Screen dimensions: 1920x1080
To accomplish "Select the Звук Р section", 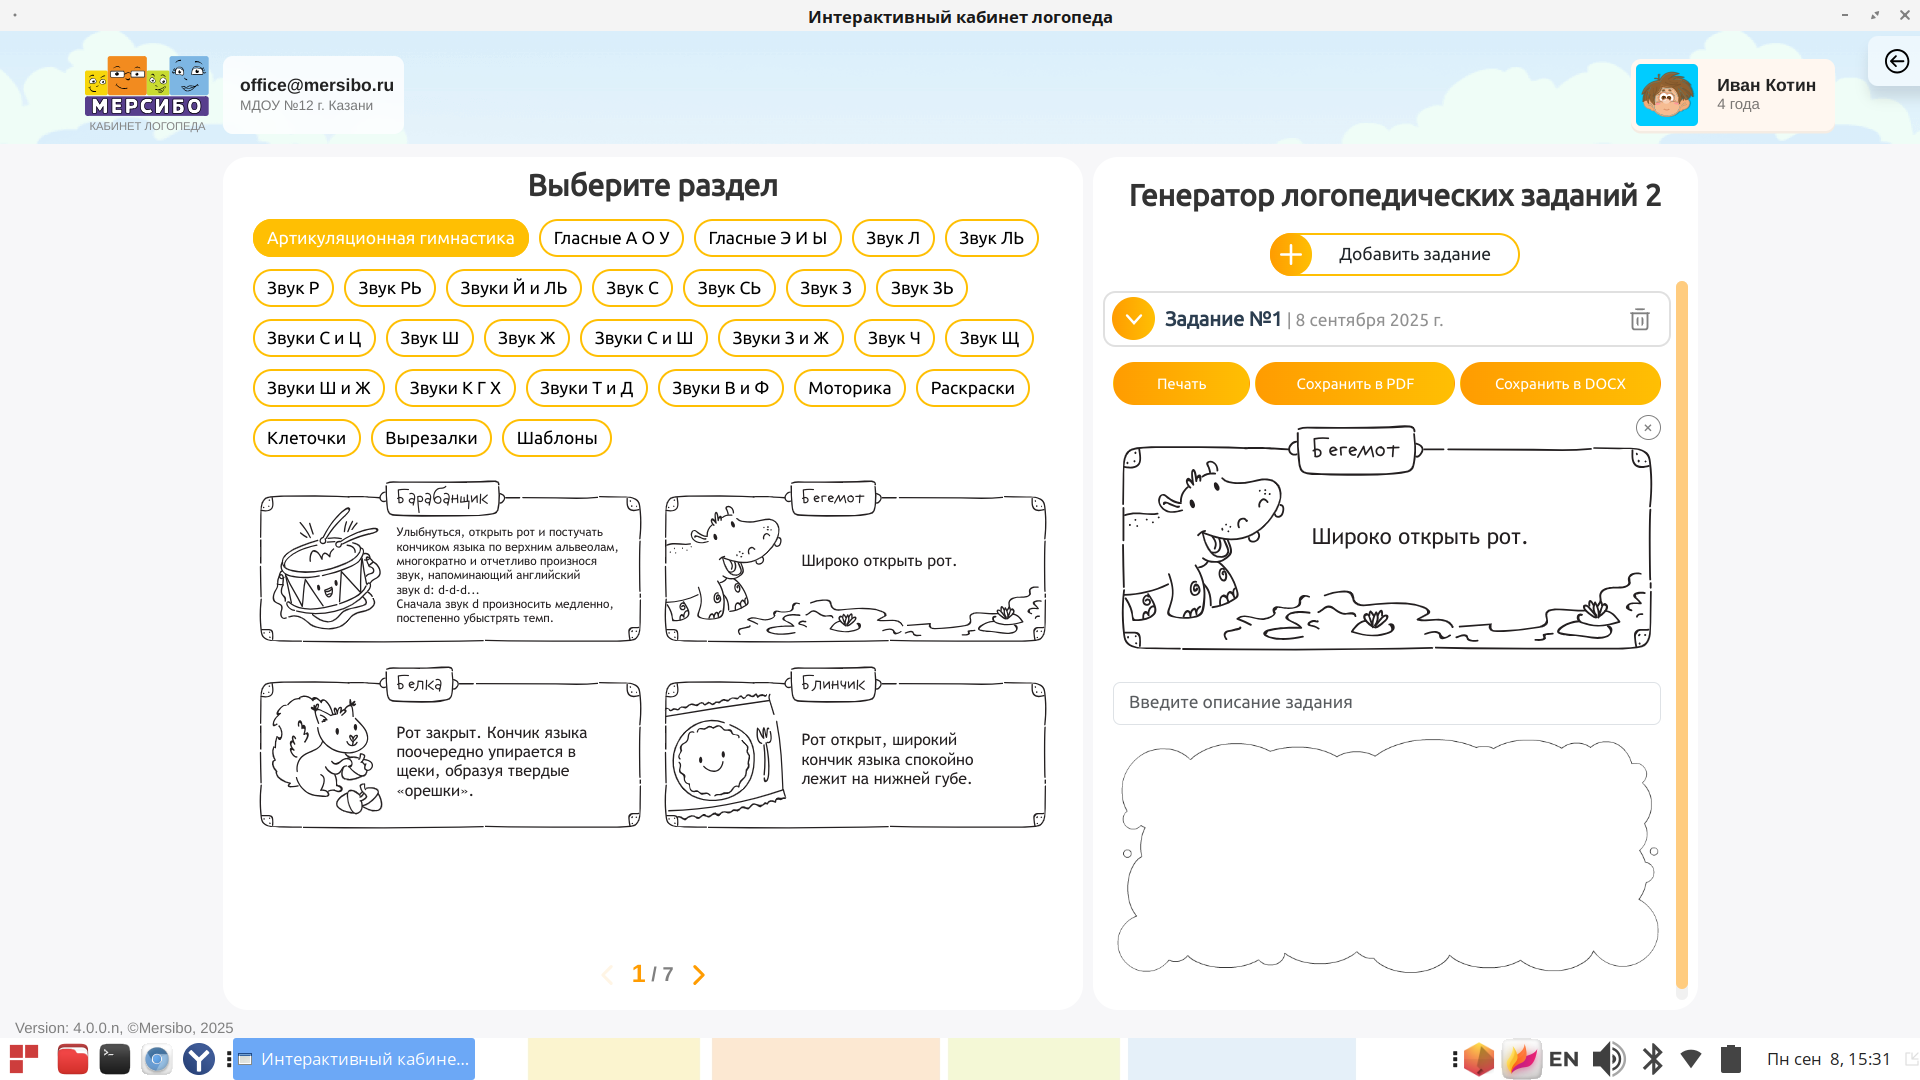I will pyautogui.click(x=293, y=288).
